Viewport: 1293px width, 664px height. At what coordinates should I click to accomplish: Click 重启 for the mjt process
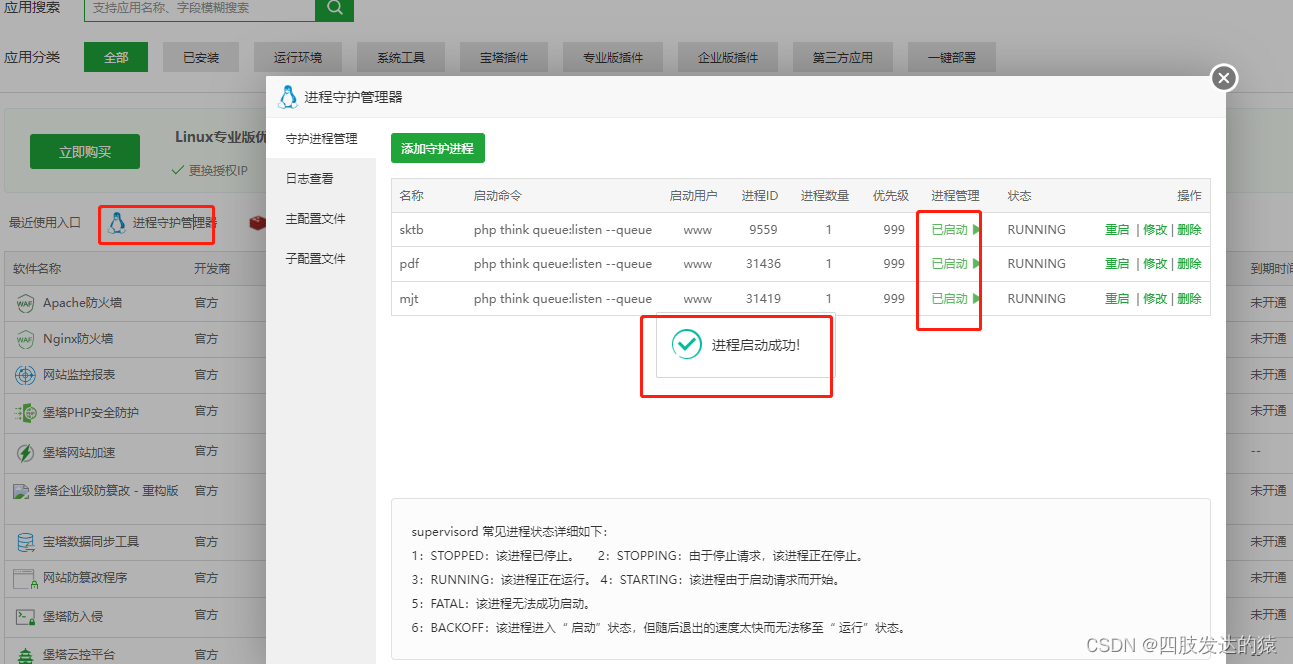click(1117, 297)
